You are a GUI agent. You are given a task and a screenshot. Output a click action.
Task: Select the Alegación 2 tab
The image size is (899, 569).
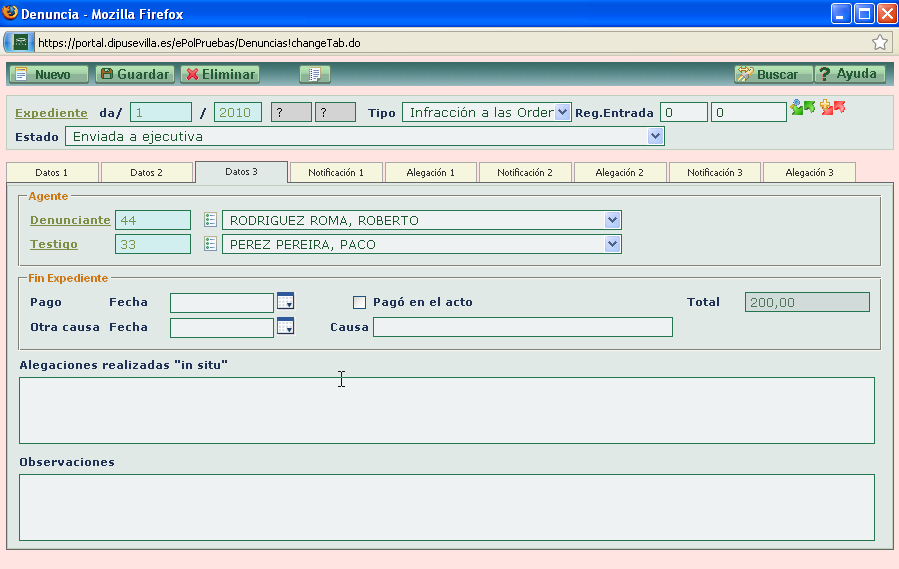point(619,172)
